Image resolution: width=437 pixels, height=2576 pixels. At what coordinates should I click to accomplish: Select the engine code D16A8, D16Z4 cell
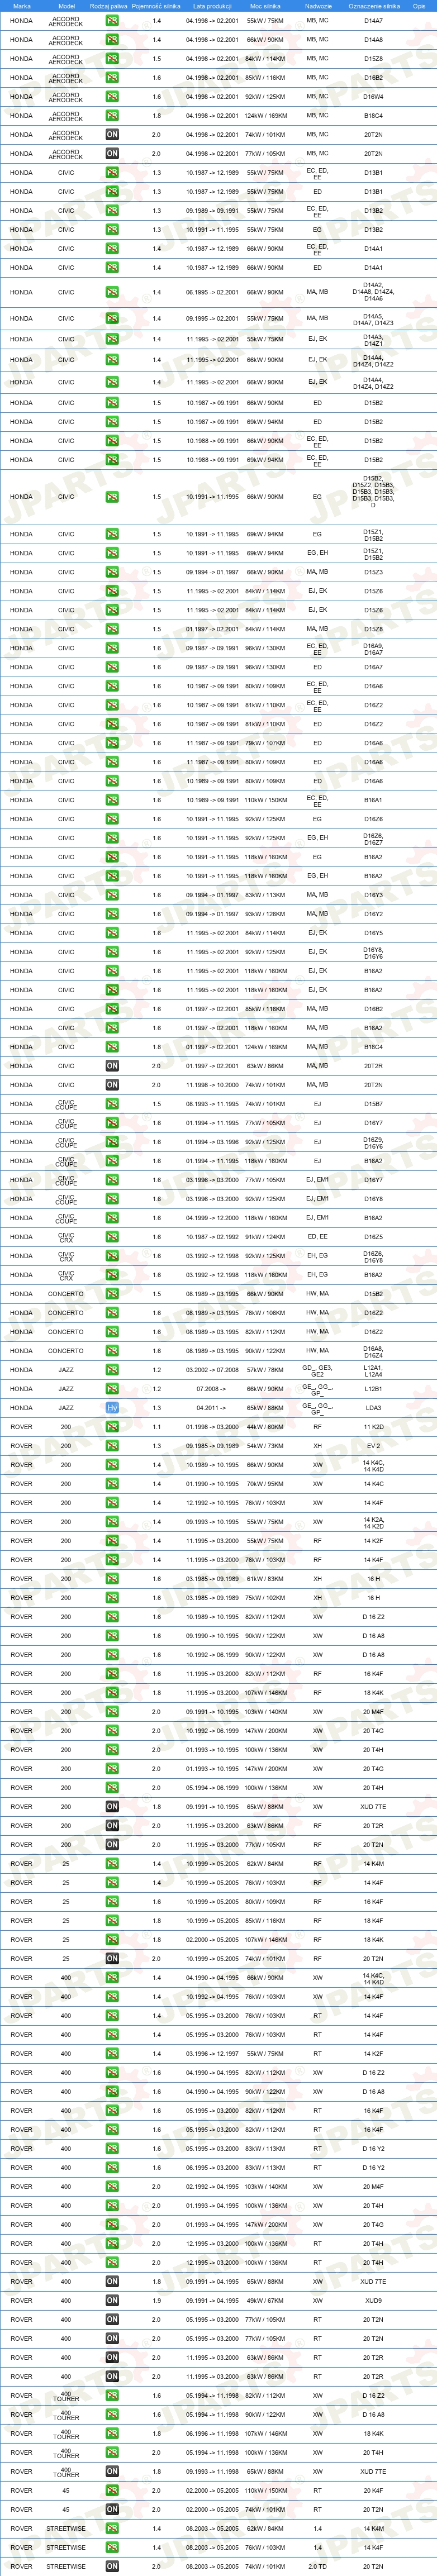[373, 1352]
